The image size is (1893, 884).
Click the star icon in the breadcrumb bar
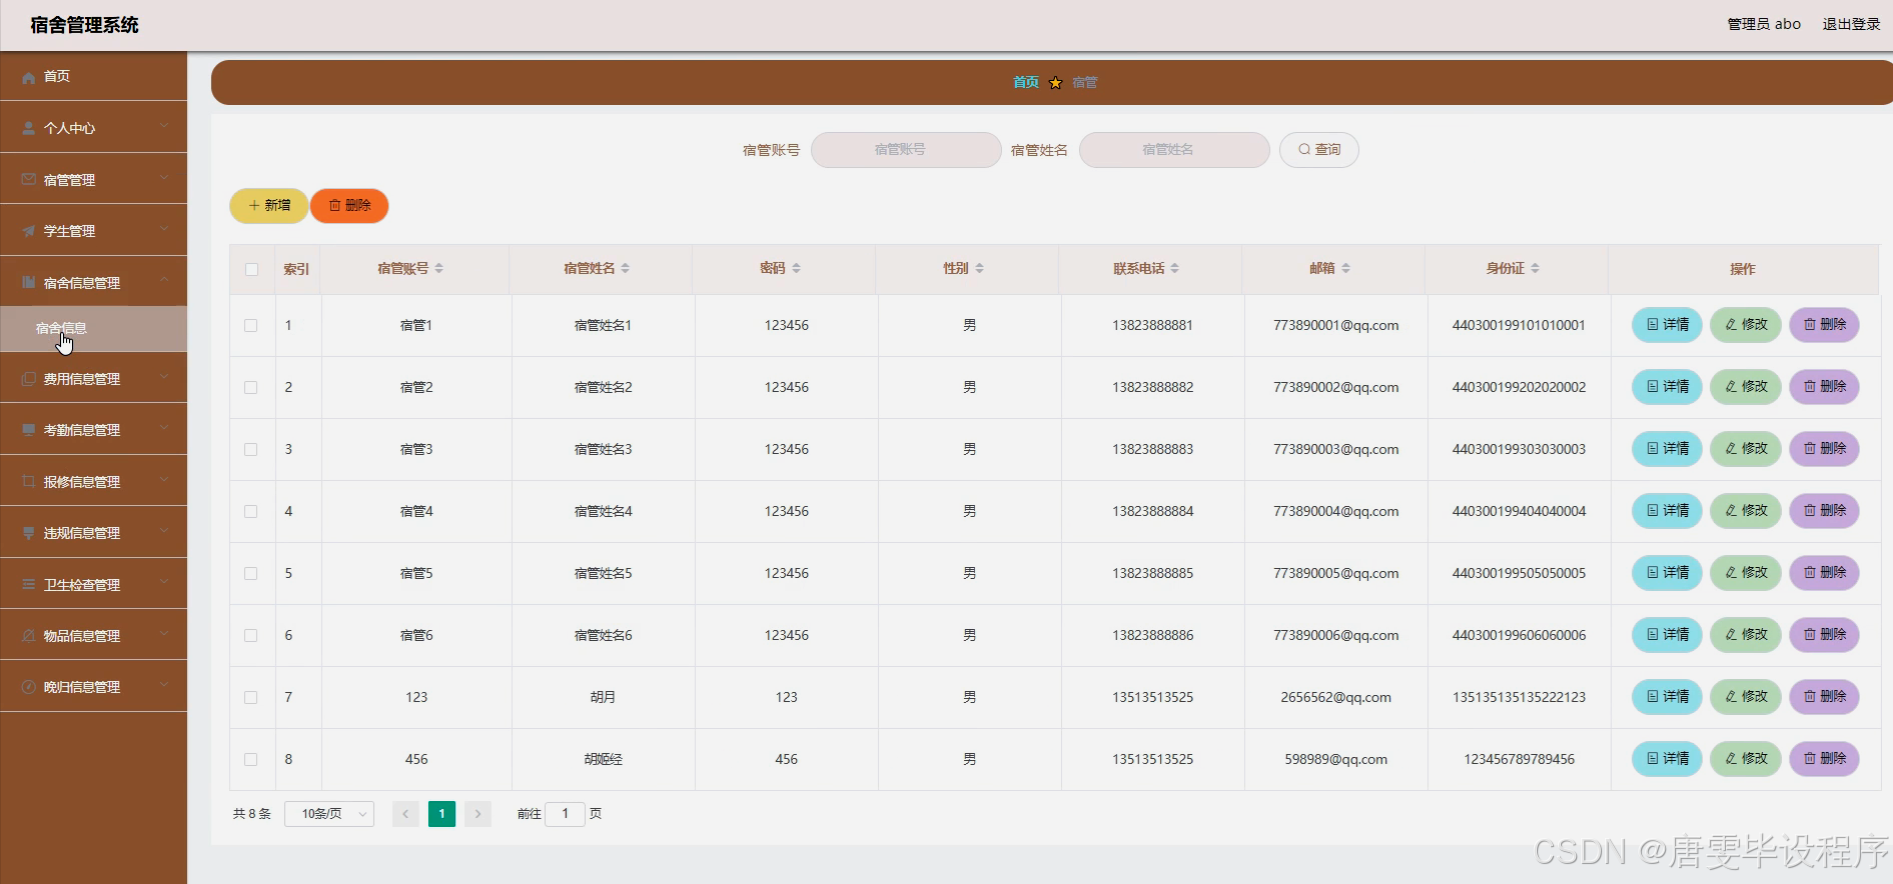1055,82
